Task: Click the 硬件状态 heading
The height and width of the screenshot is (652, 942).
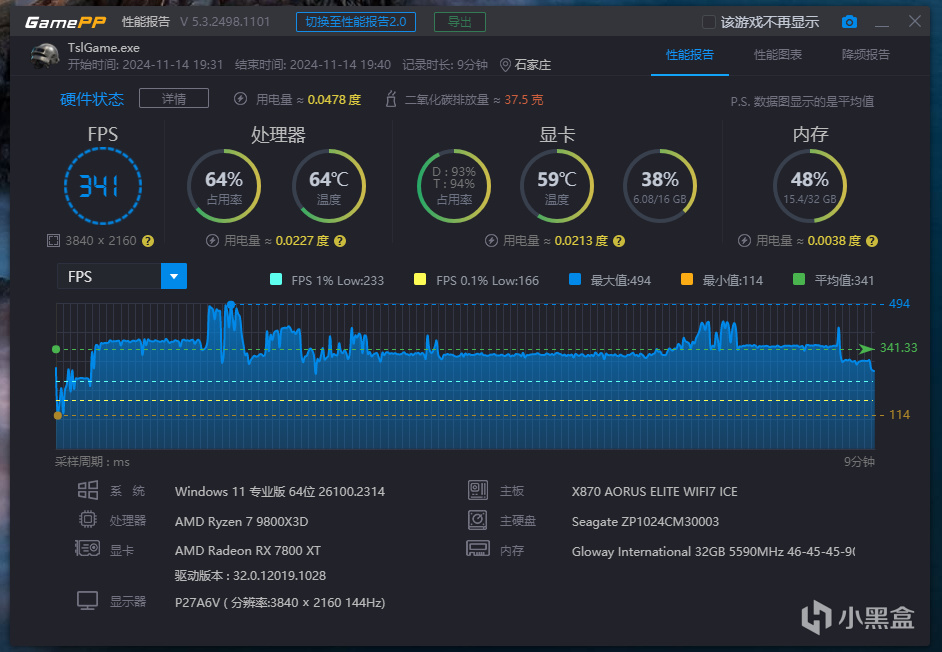Action: [92, 99]
